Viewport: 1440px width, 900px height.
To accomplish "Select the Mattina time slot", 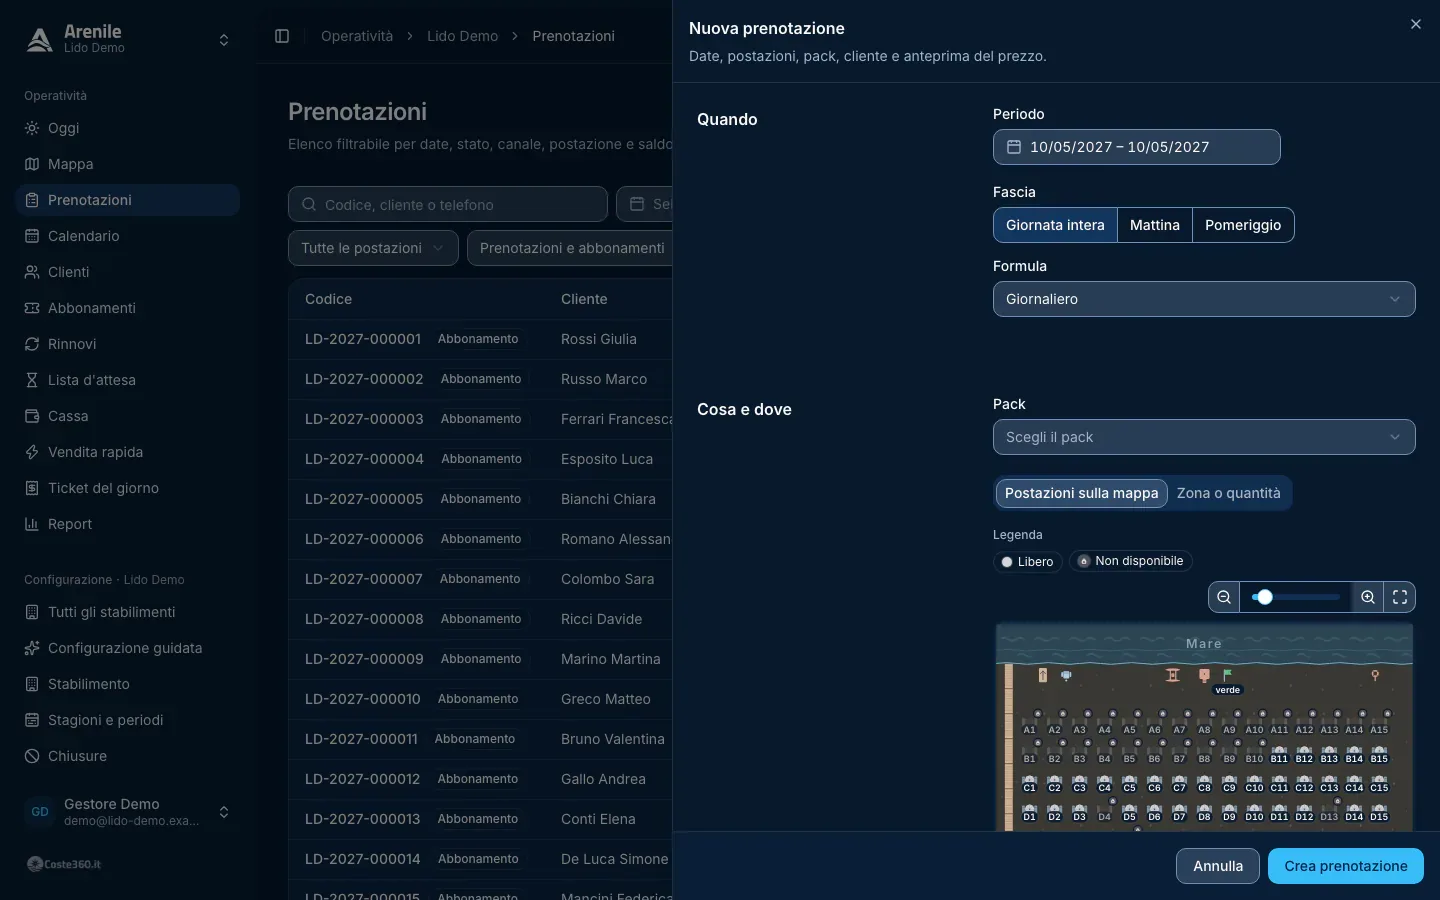I will click(x=1155, y=225).
